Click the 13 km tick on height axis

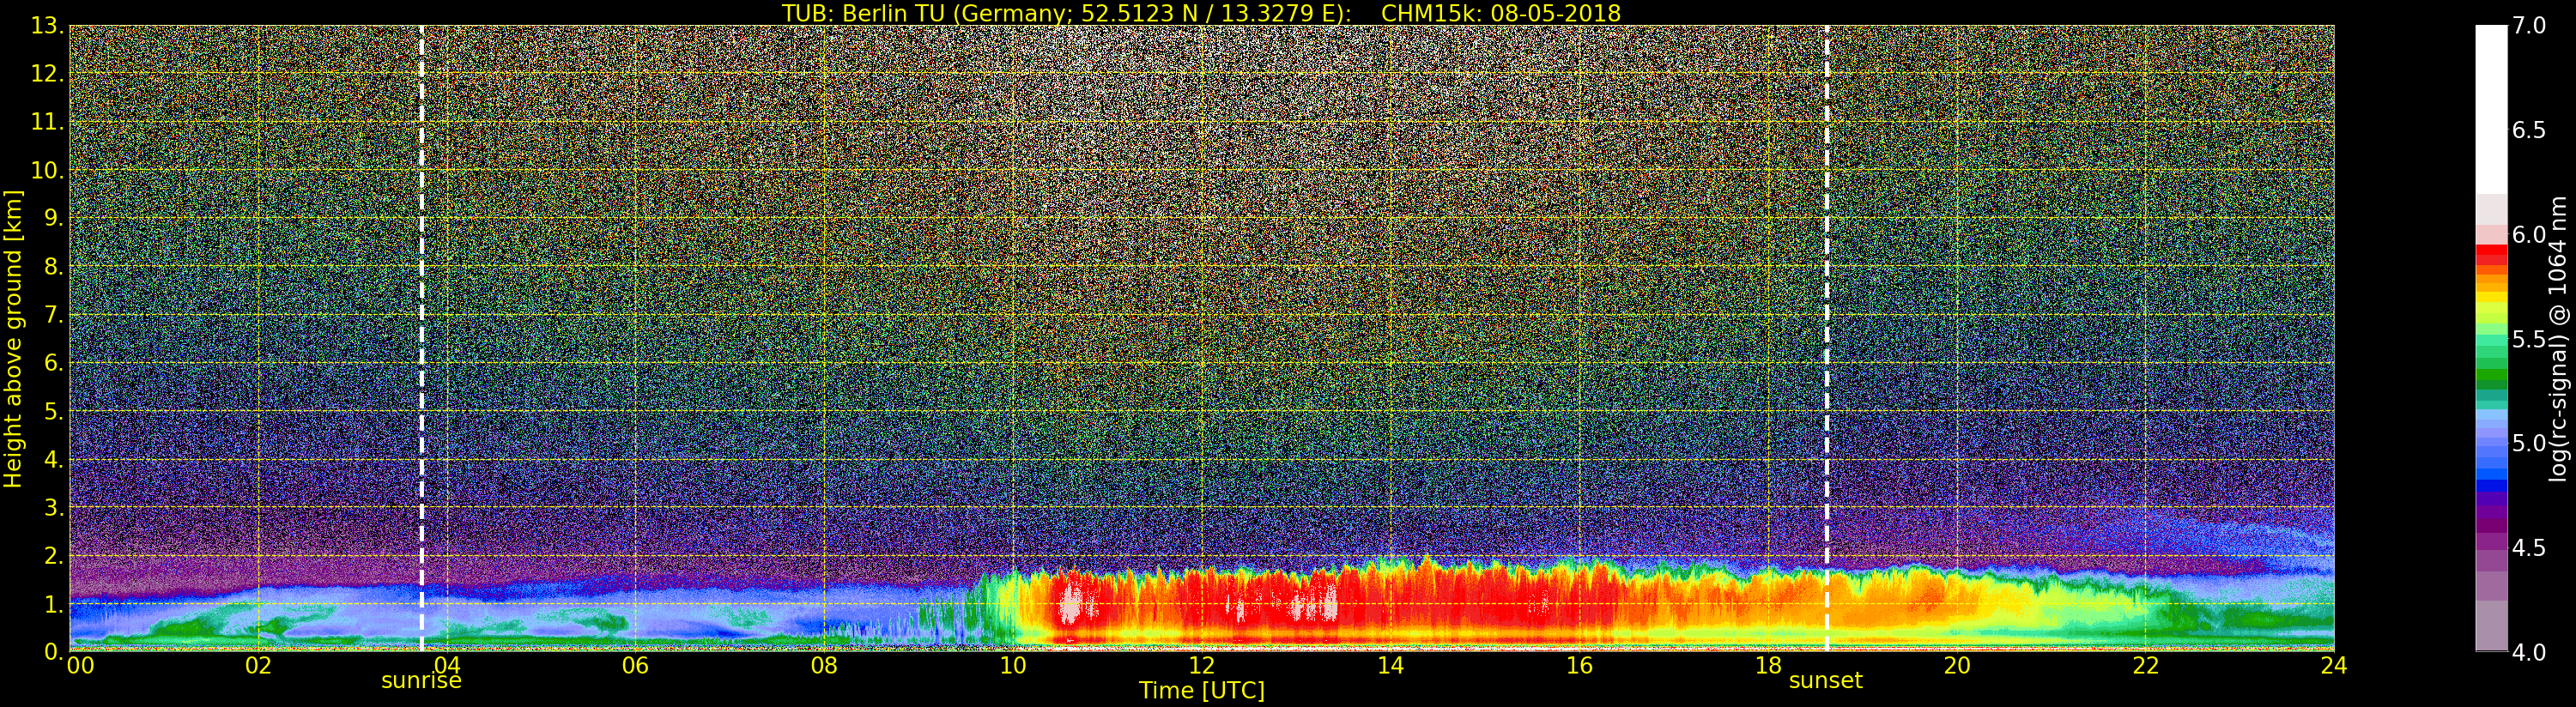tap(46, 26)
